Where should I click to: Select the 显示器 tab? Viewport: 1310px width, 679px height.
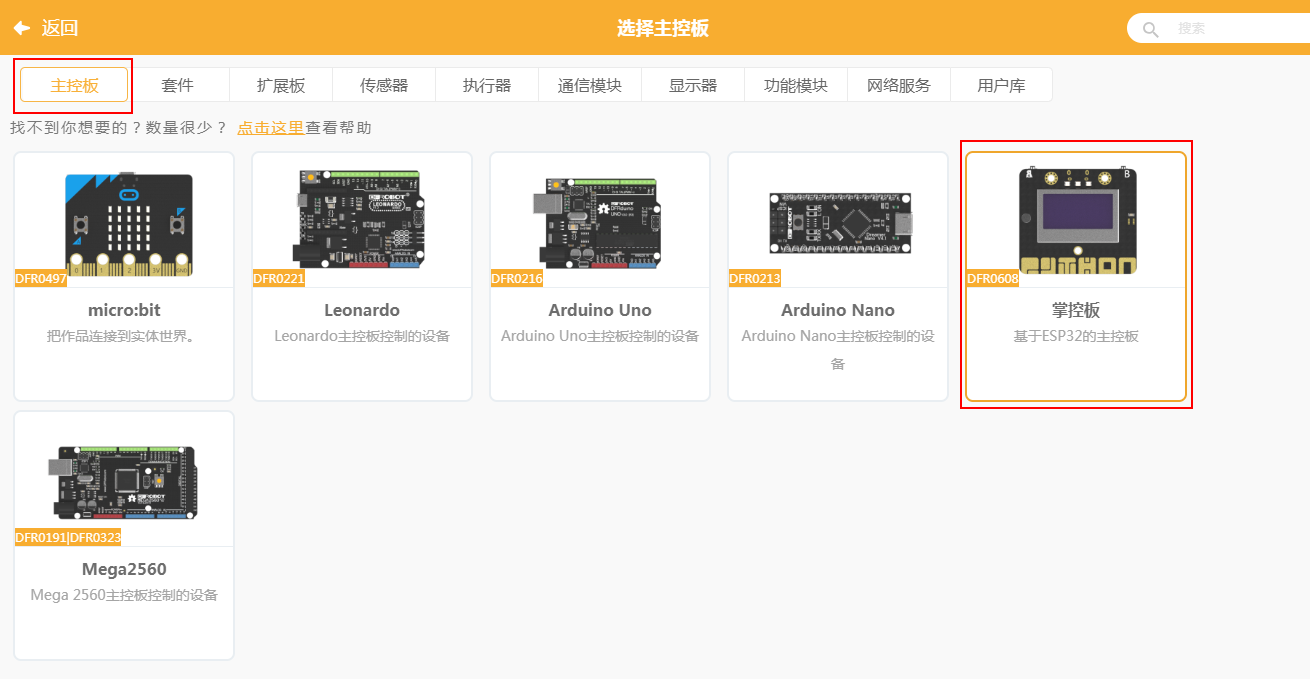pyautogui.click(x=693, y=85)
